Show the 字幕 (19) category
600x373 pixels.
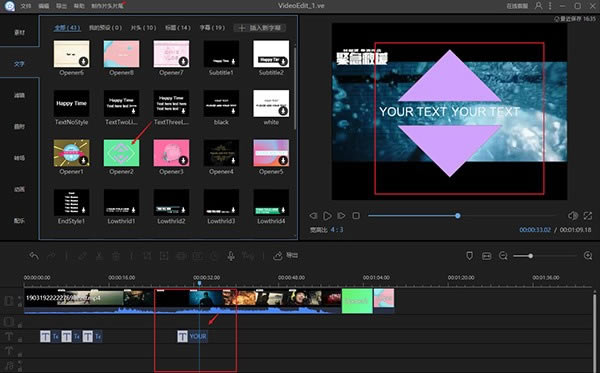(x=212, y=28)
